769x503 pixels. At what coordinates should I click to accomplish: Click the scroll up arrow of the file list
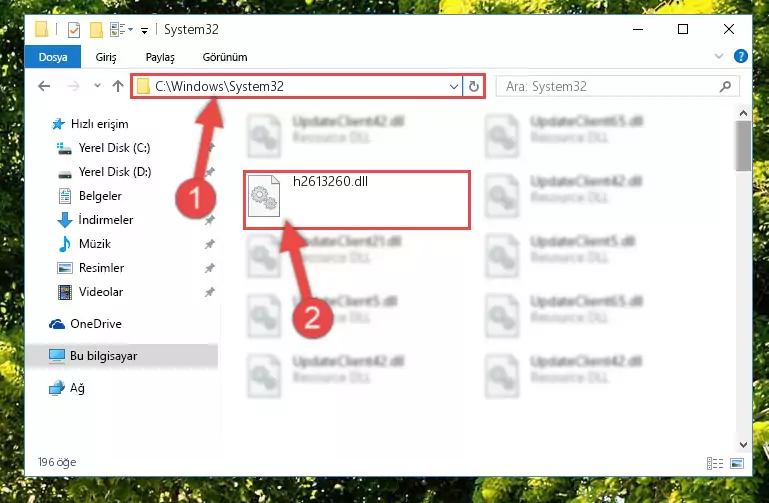743,113
